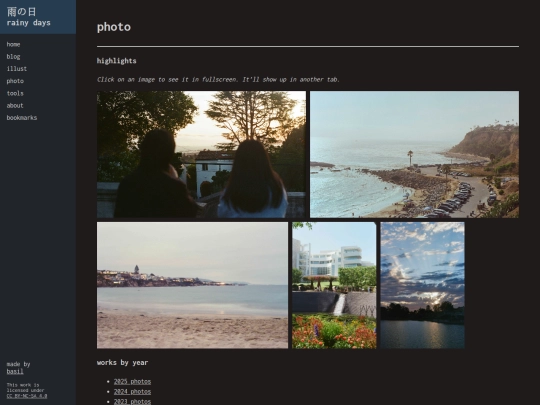Click the 'photo' page title
Image resolution: width=540 pixels, height=405 pixels.
(114, 27)
